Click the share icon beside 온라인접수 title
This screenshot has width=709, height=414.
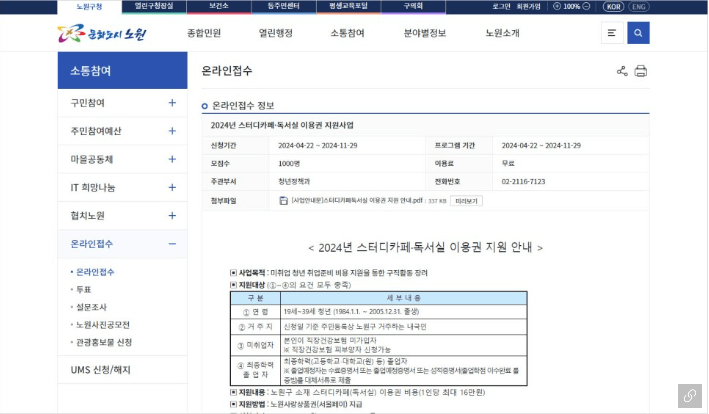622,71
